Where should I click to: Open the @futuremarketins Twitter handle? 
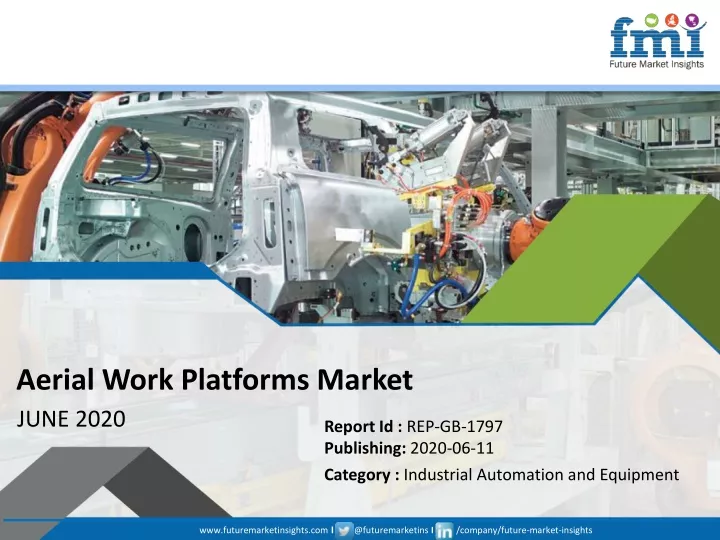point(391,530)
